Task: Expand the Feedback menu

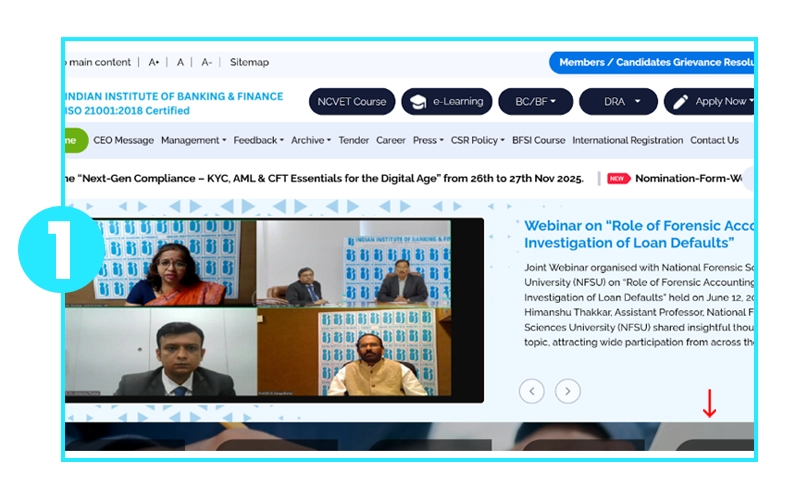Action: pos(258,140)
